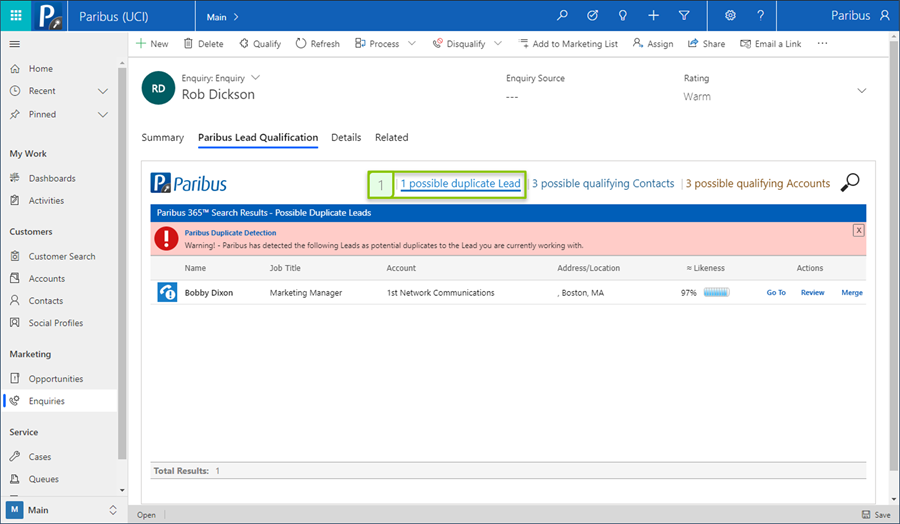Click the Save button in footer

pyautogui.click(x=876, y=515)
